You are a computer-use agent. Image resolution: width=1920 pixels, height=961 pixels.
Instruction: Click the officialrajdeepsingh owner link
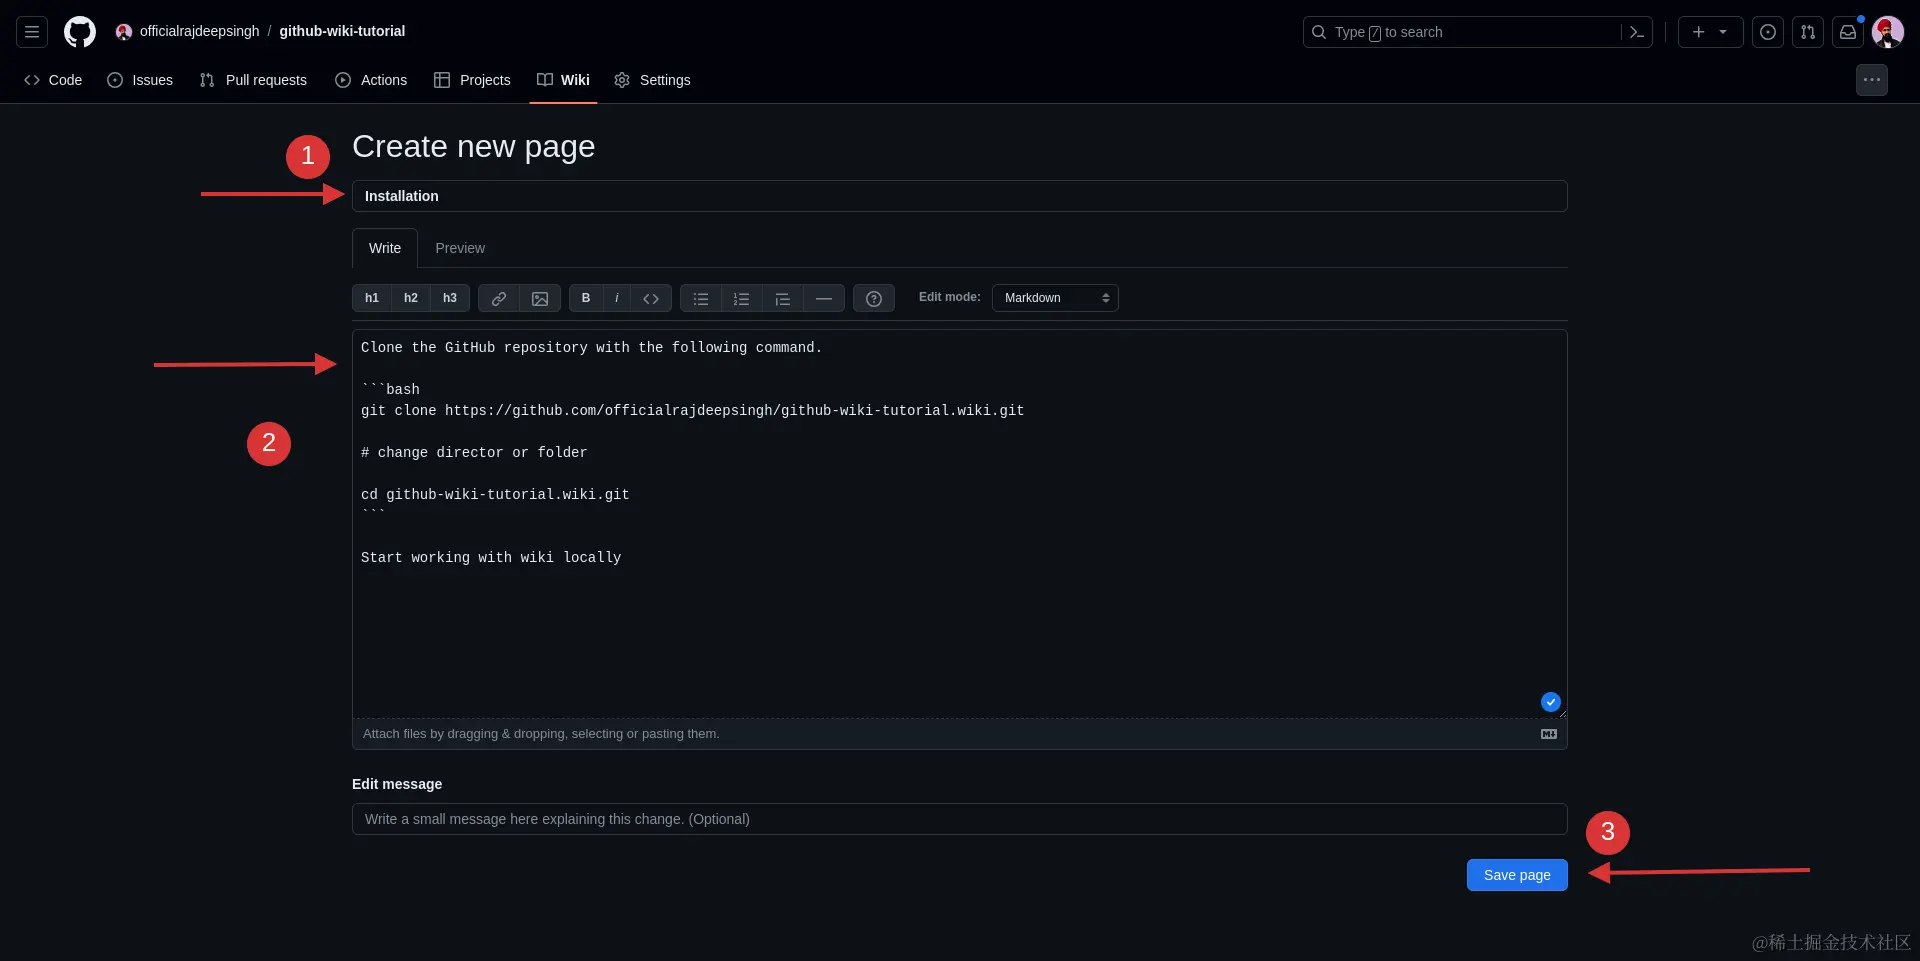click(199, 31)
